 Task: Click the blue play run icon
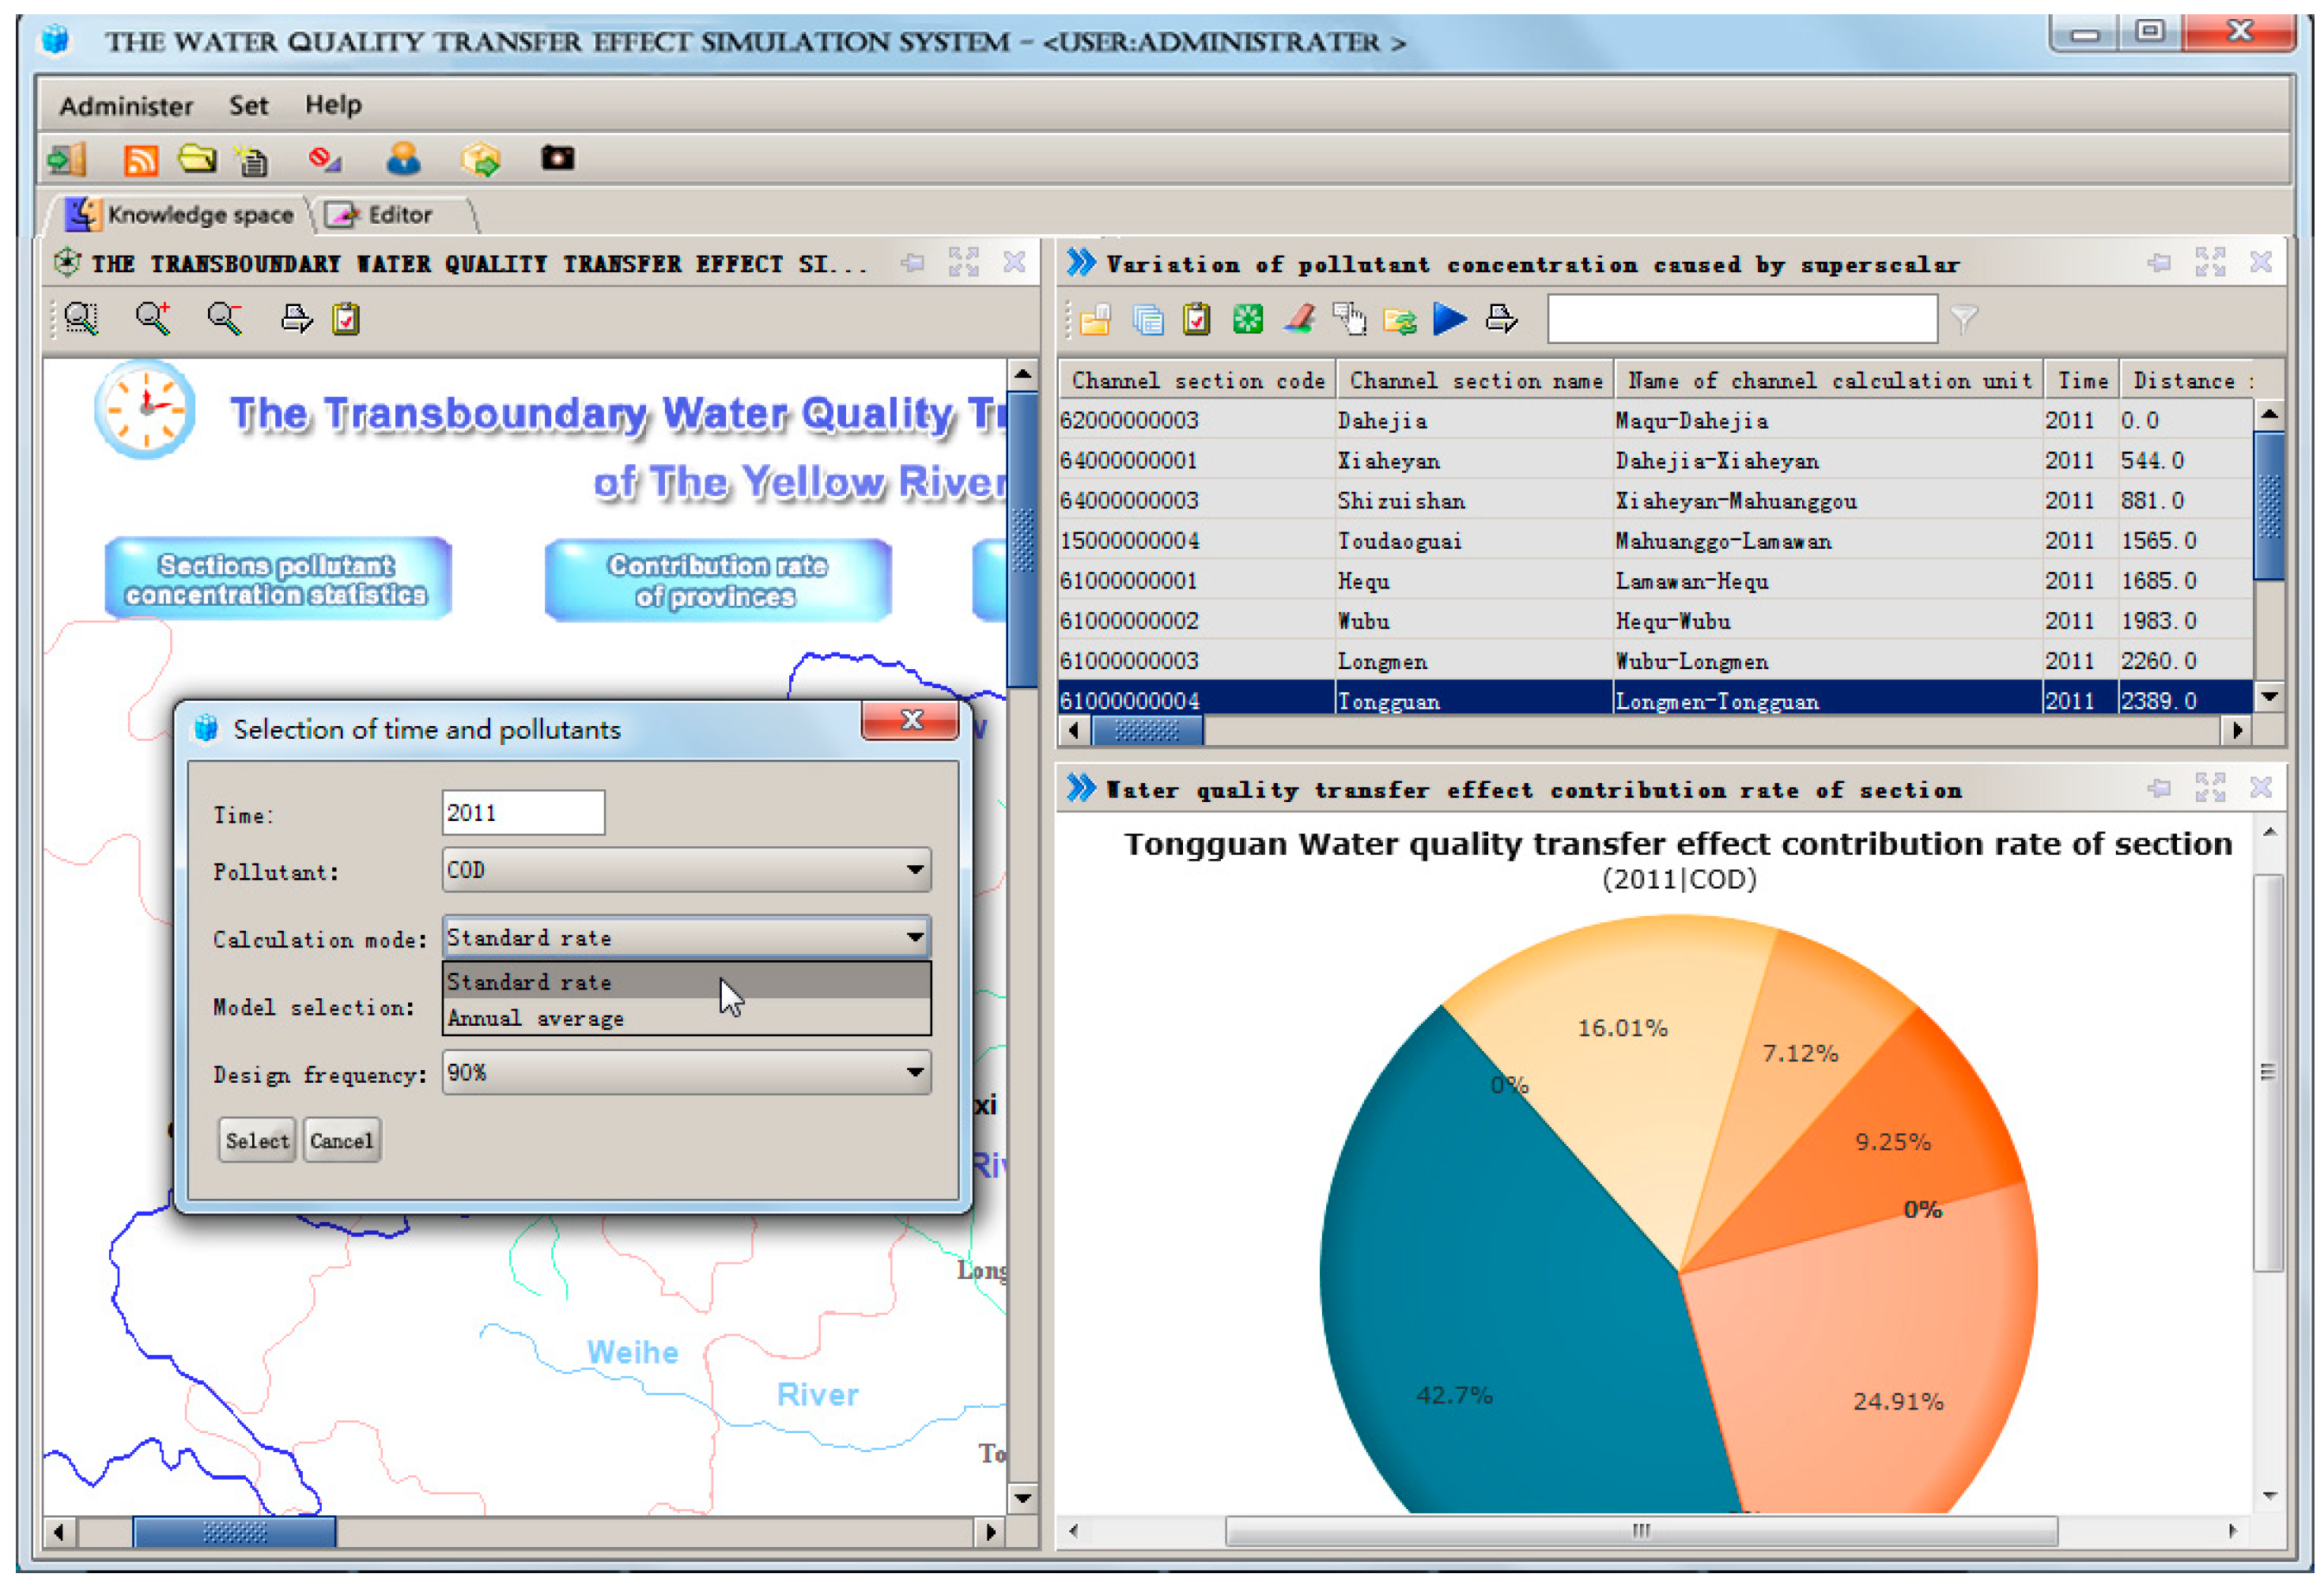1449,319
